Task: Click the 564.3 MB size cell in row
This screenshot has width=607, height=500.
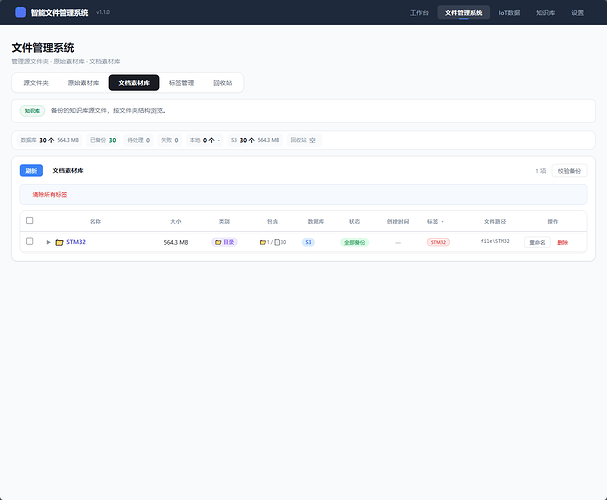Action: (x=176, y=243)
